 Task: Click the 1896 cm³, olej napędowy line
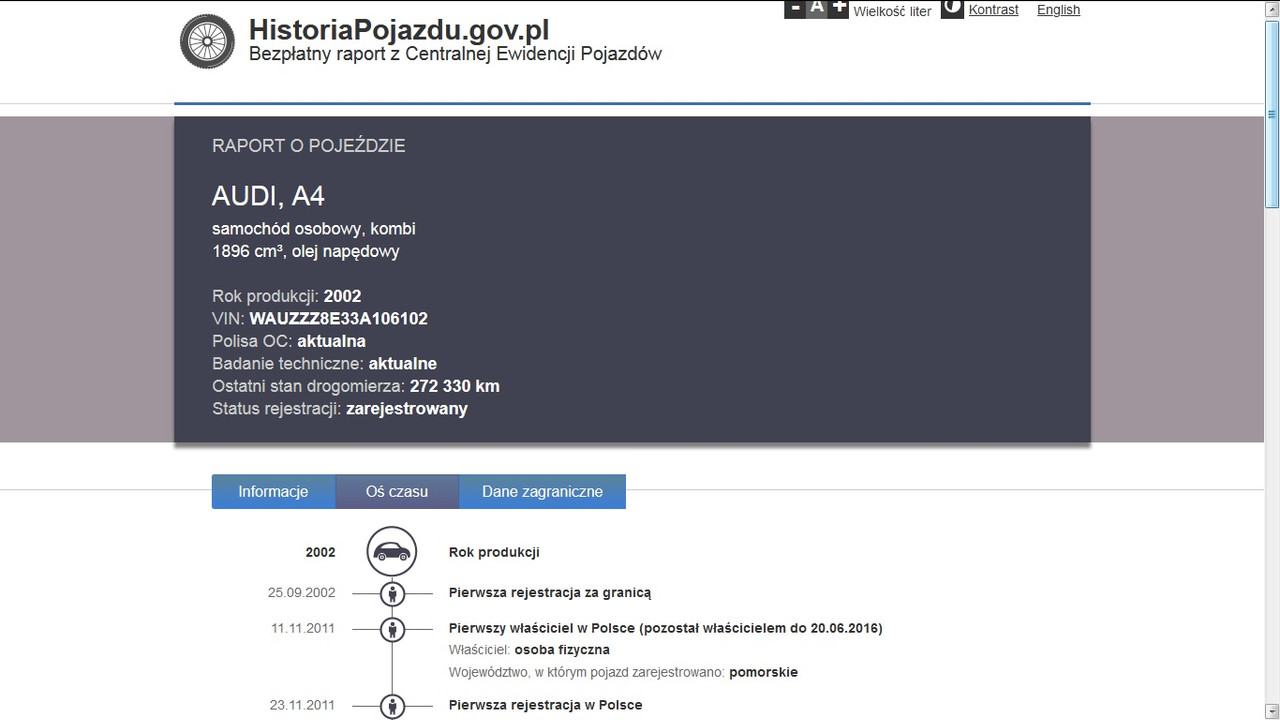[x=306, y=251]
